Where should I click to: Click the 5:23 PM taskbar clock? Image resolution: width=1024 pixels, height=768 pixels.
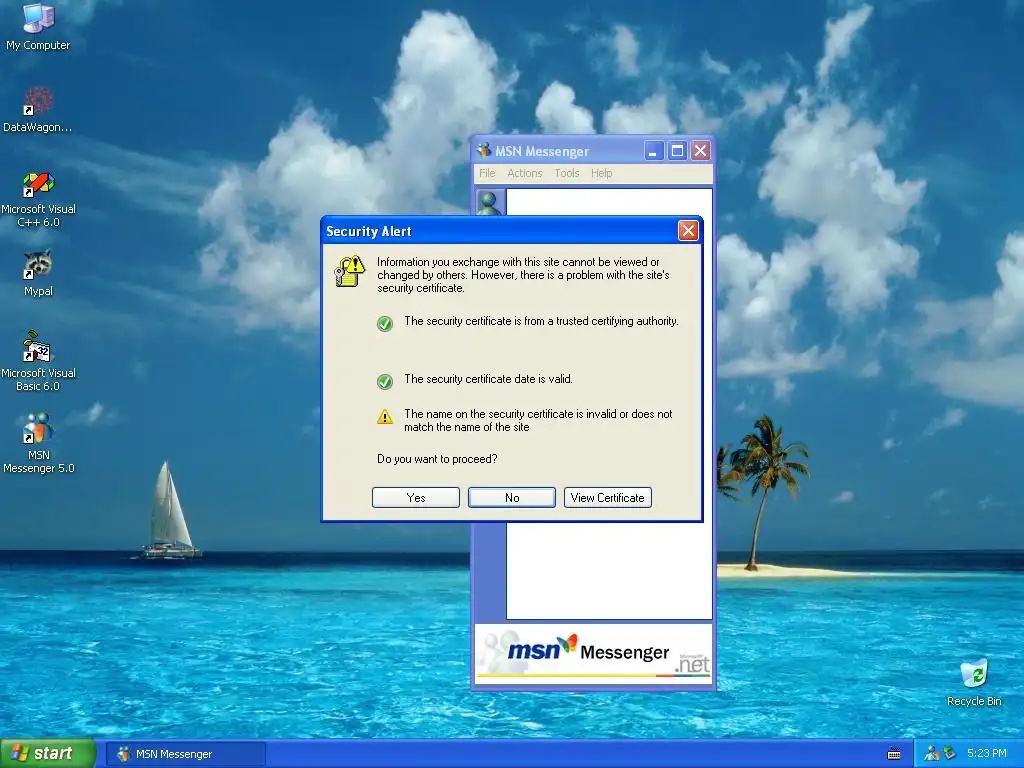986,754
